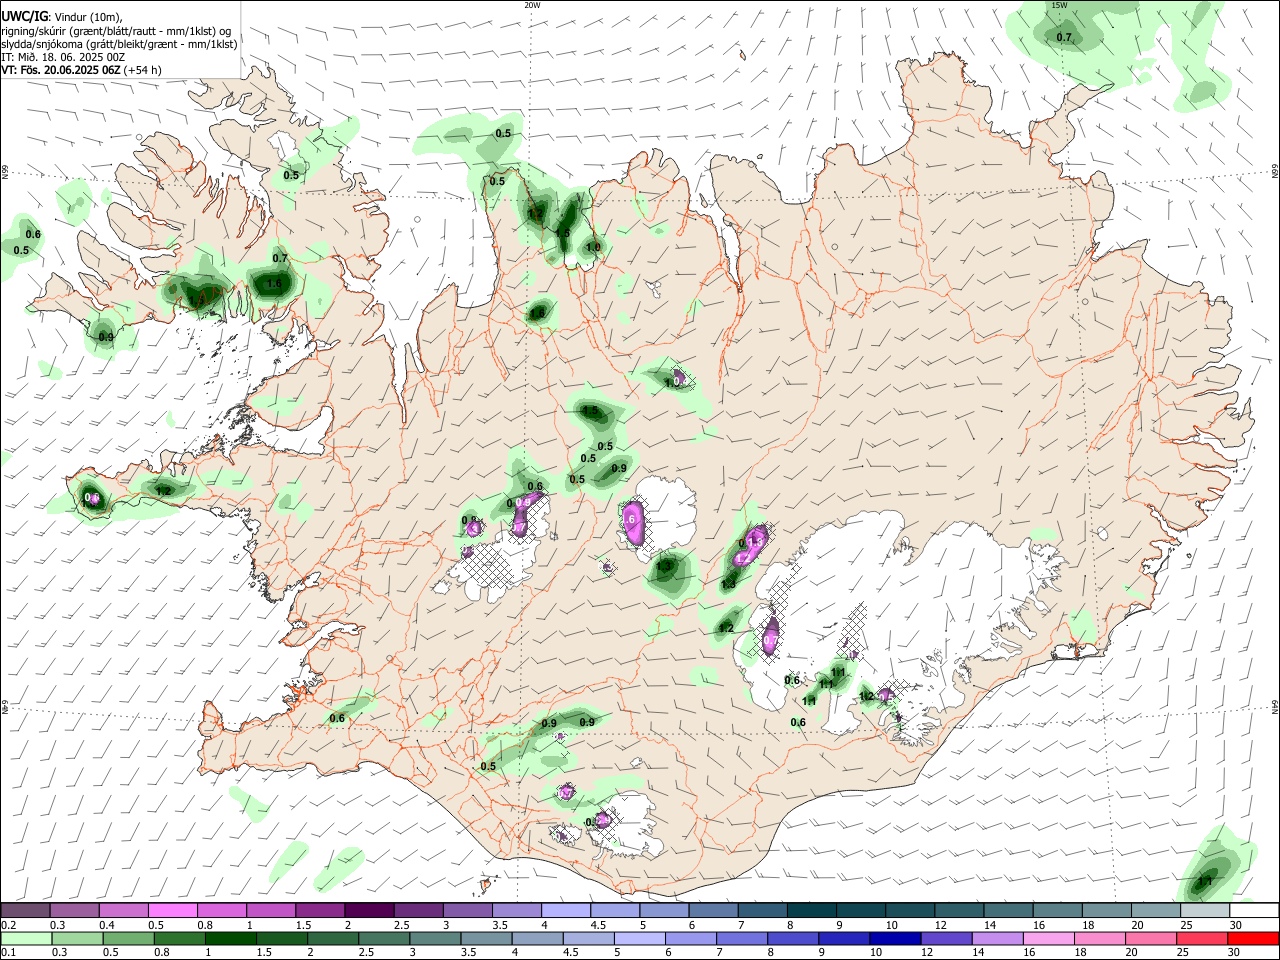The image size is (1280, 960).
Task: Click the 1.2 value on the Snæfellsnes peninsula
Action: point(164,491)
